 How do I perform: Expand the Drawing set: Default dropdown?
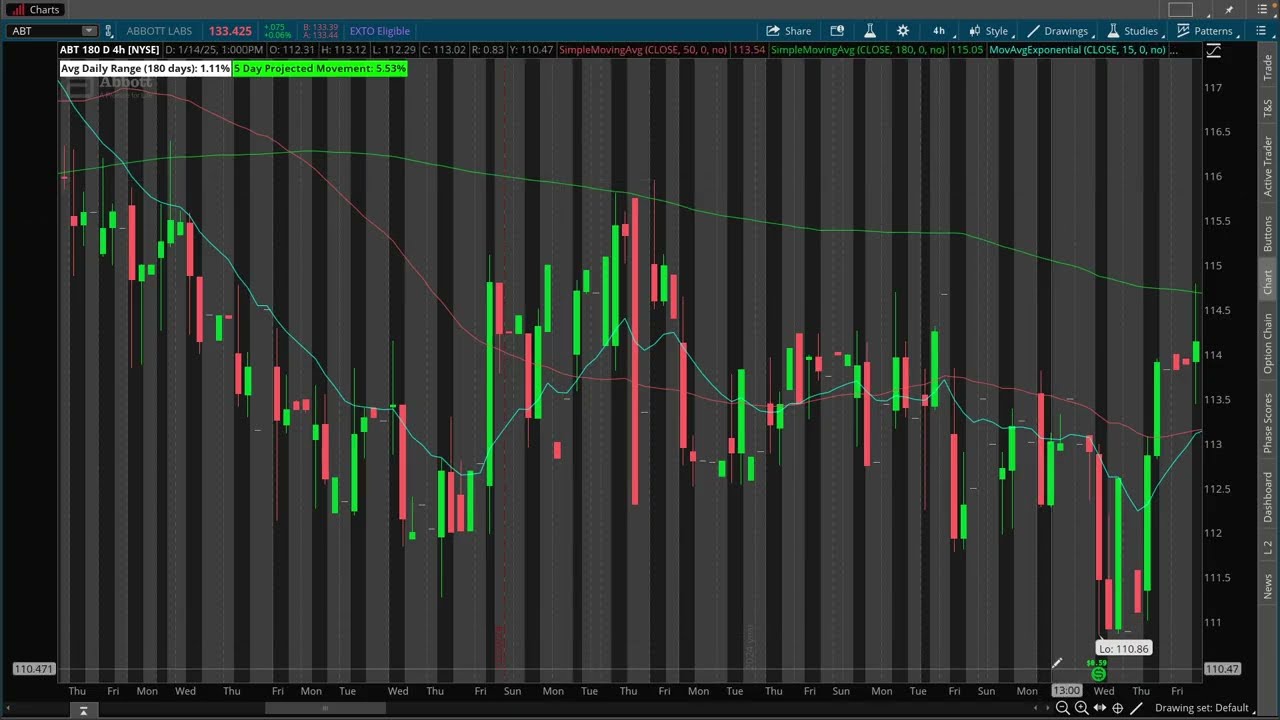1207,708
